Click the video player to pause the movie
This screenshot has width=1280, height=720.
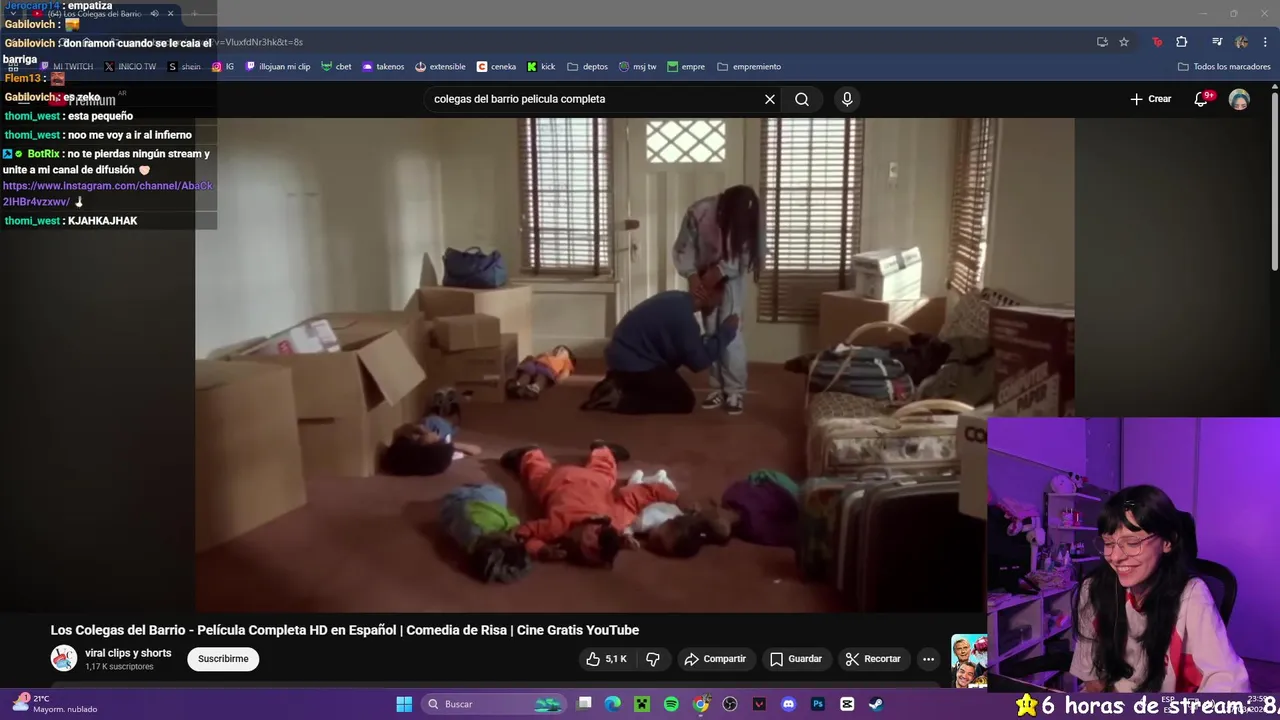coord(635,365)
